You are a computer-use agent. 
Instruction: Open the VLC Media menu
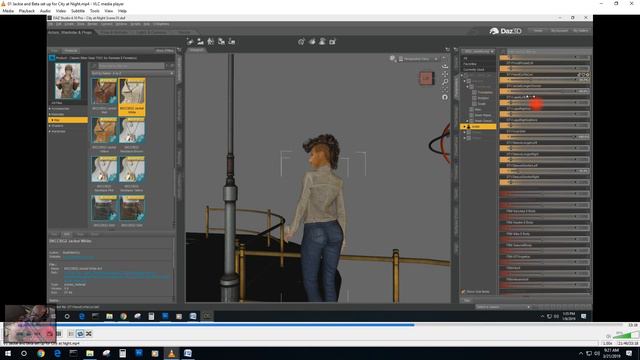[8, 11]
